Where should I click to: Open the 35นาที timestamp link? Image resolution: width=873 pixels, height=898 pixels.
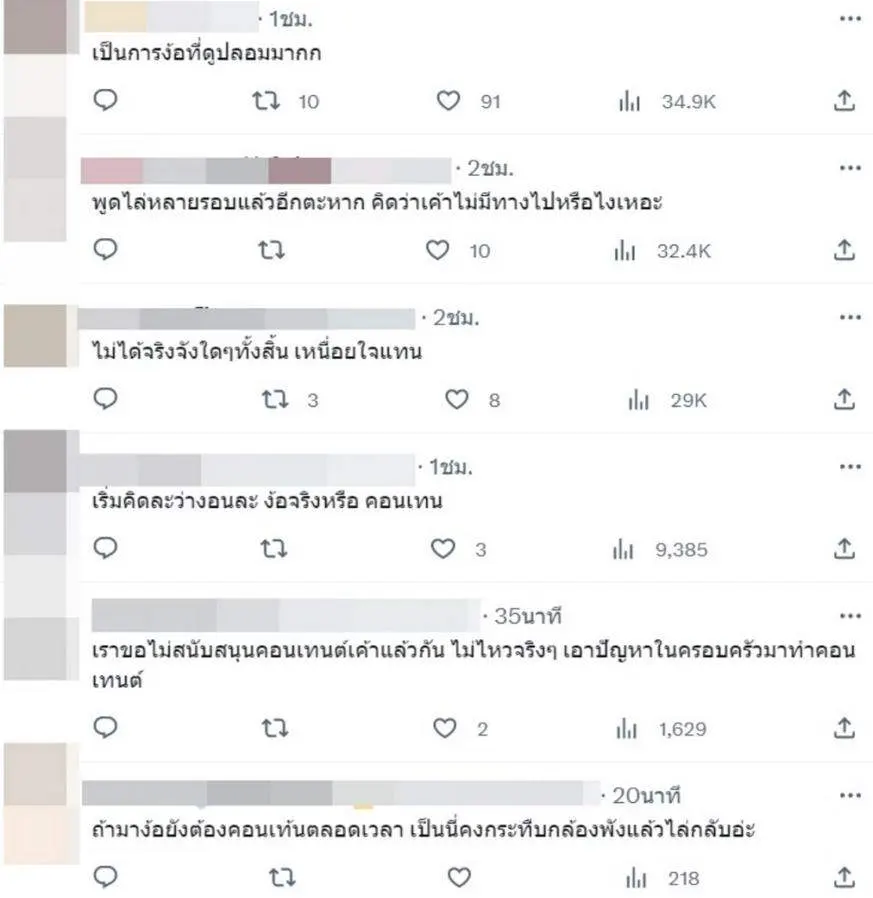528,616
